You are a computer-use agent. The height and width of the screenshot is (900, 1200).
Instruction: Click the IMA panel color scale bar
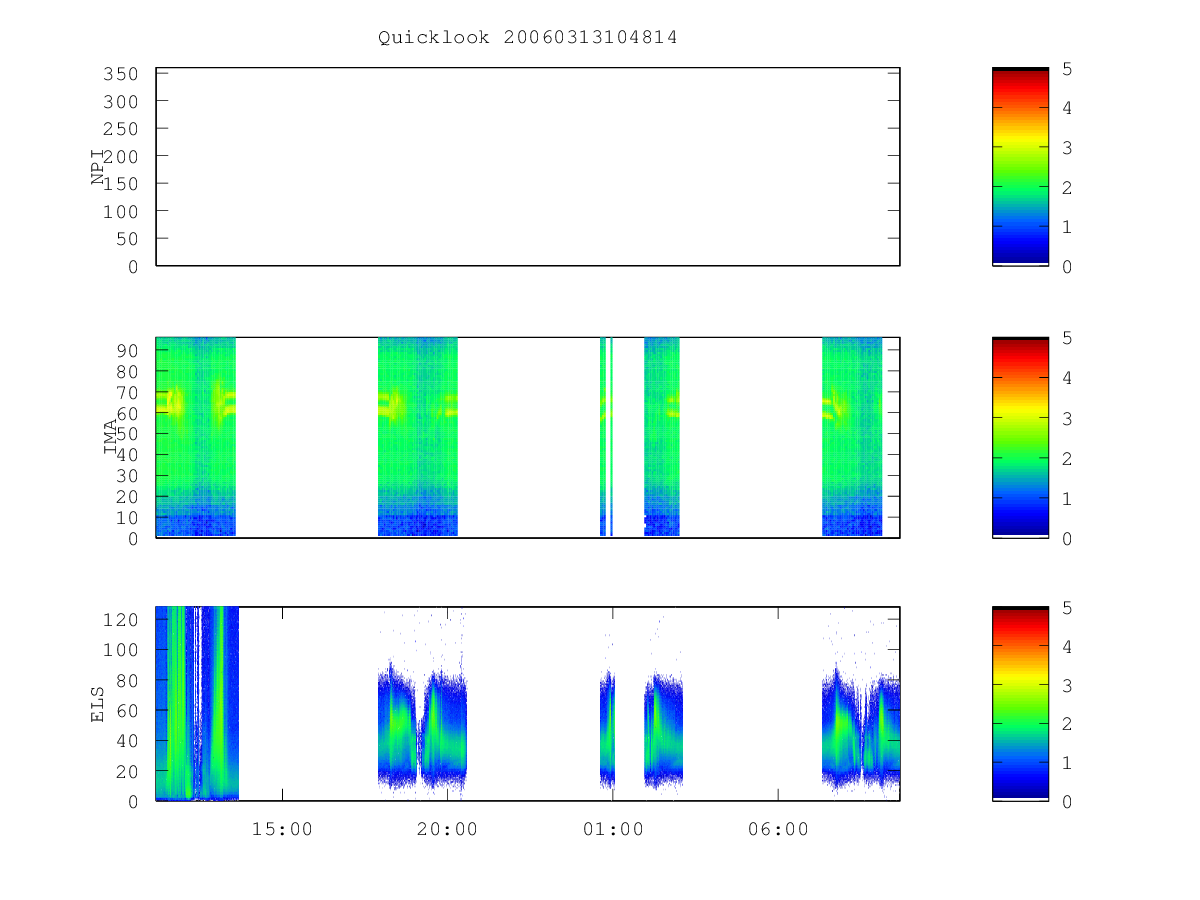coord(1020,438)
